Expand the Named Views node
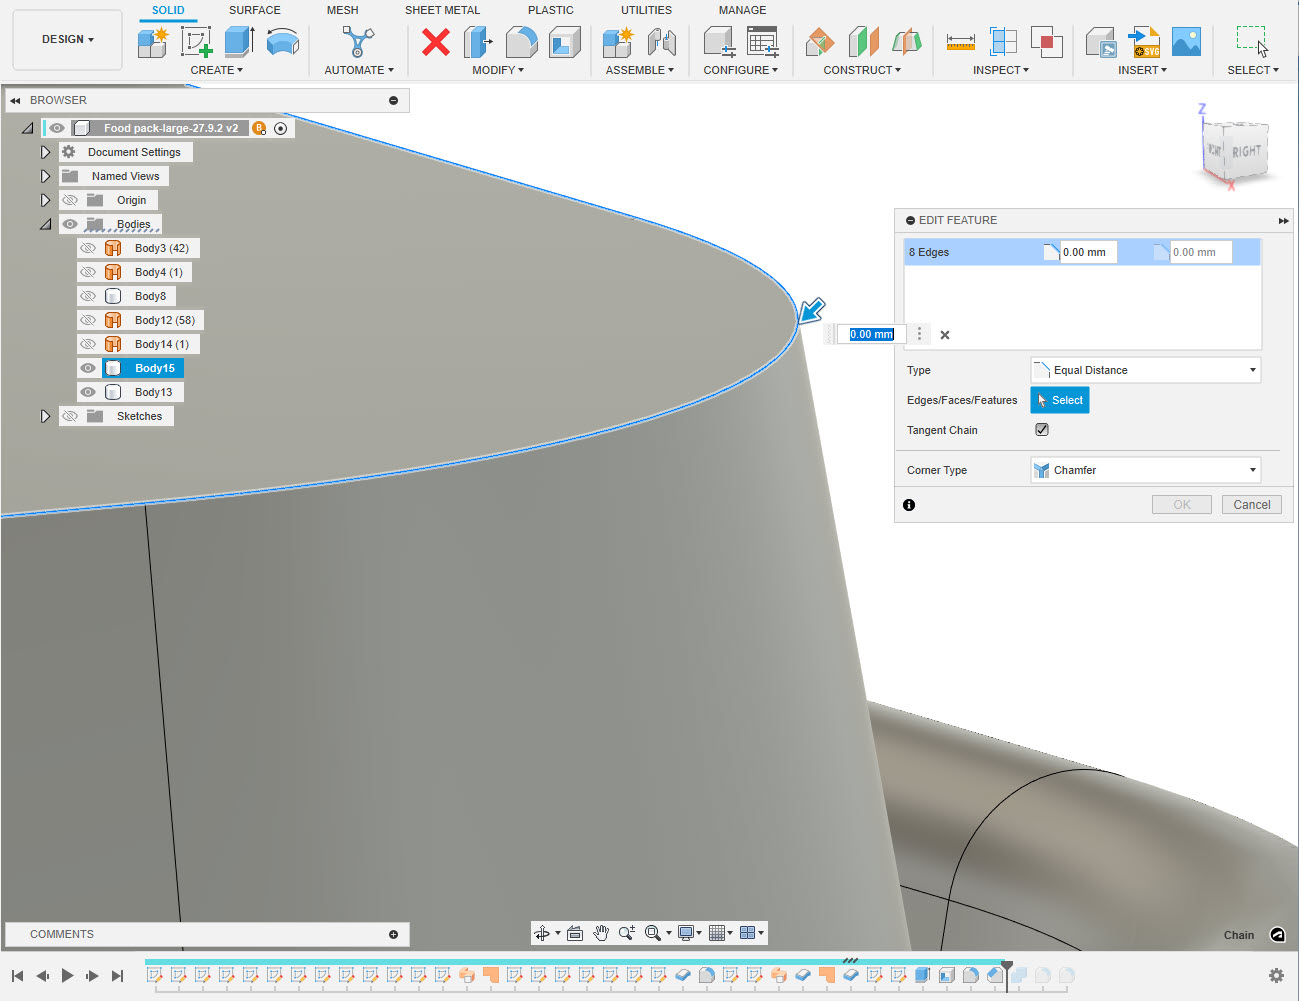1299x1001 pixels. tap(45, 176)
